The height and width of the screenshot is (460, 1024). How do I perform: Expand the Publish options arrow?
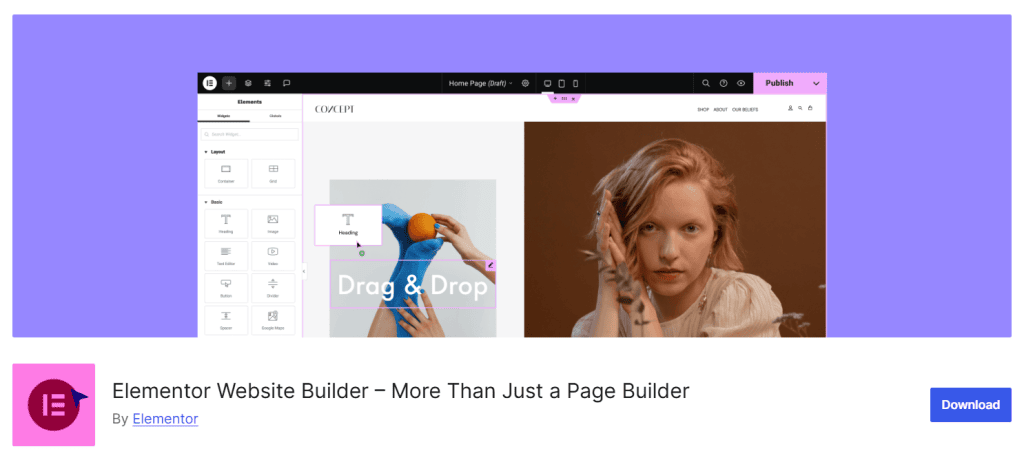coord(816,83)
